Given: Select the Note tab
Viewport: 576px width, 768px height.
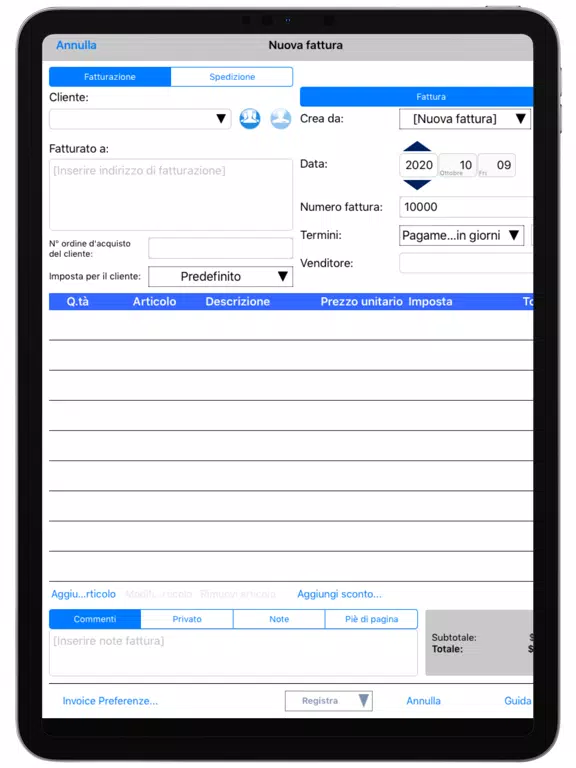Looking at the screenshot, I should (x=279, y=619).
